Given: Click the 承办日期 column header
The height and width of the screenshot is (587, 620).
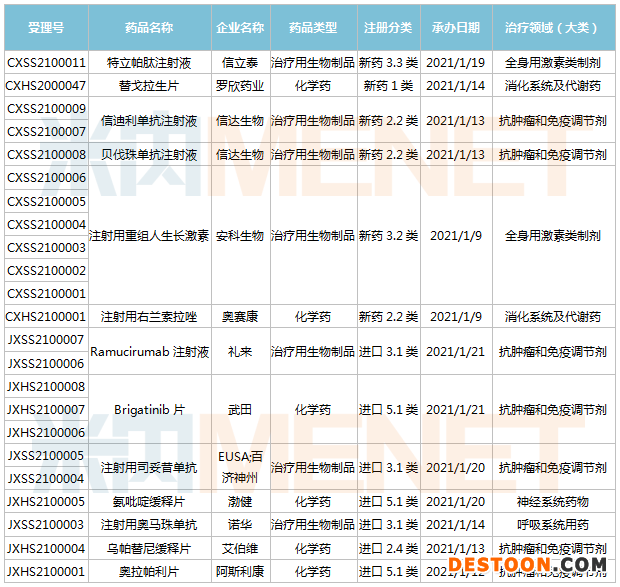Looking at the screenshot, I should click(455, 26).
